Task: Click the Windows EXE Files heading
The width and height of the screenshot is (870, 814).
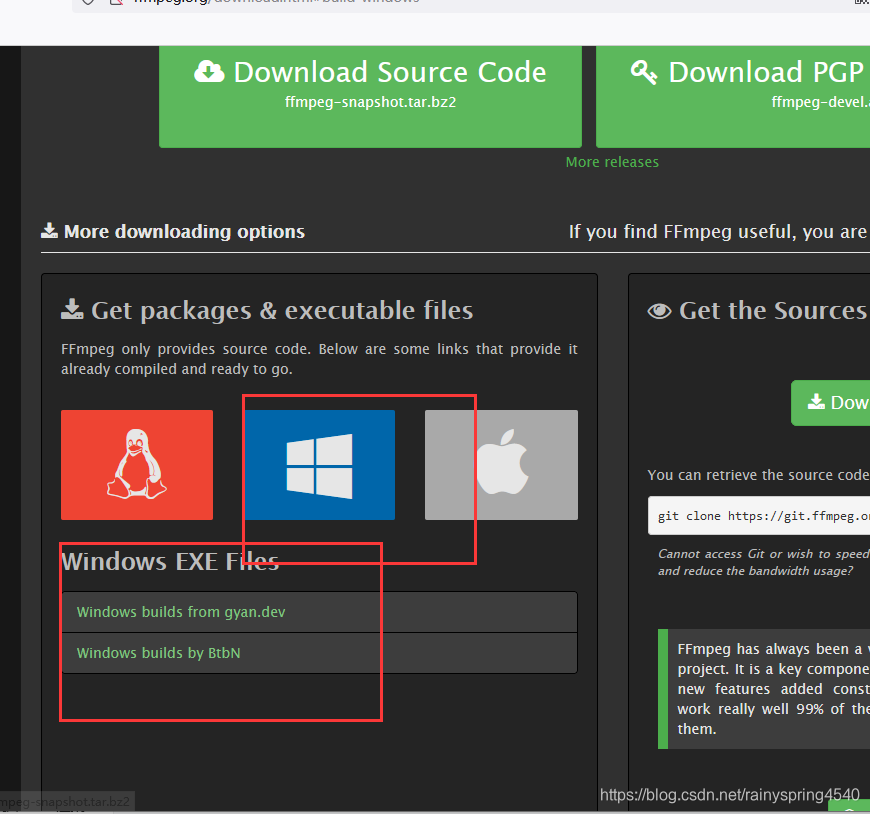Action: (170, 562)
